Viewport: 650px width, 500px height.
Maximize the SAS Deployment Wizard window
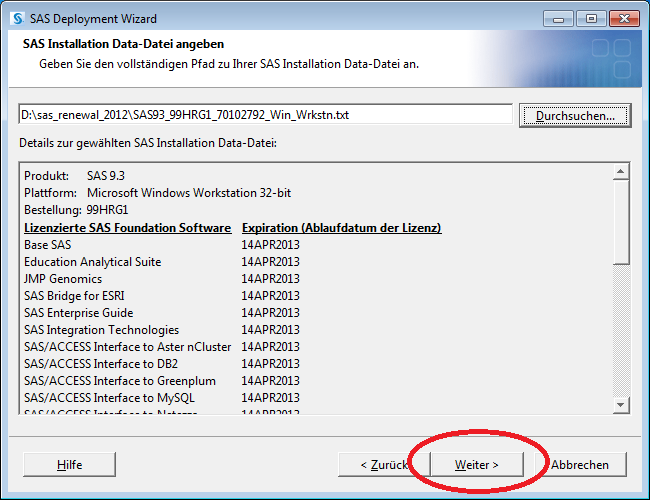[592, 19]
